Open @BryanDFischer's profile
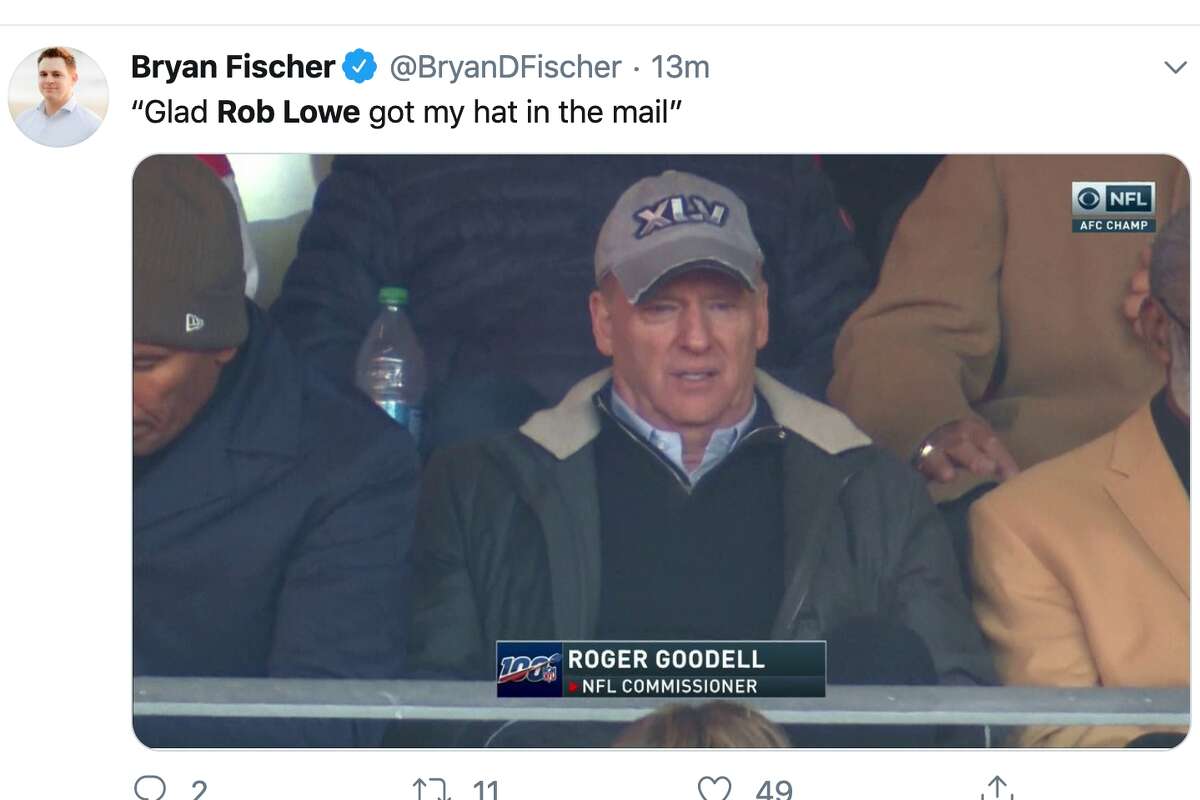1200x800 pixels. coord(498,67)
